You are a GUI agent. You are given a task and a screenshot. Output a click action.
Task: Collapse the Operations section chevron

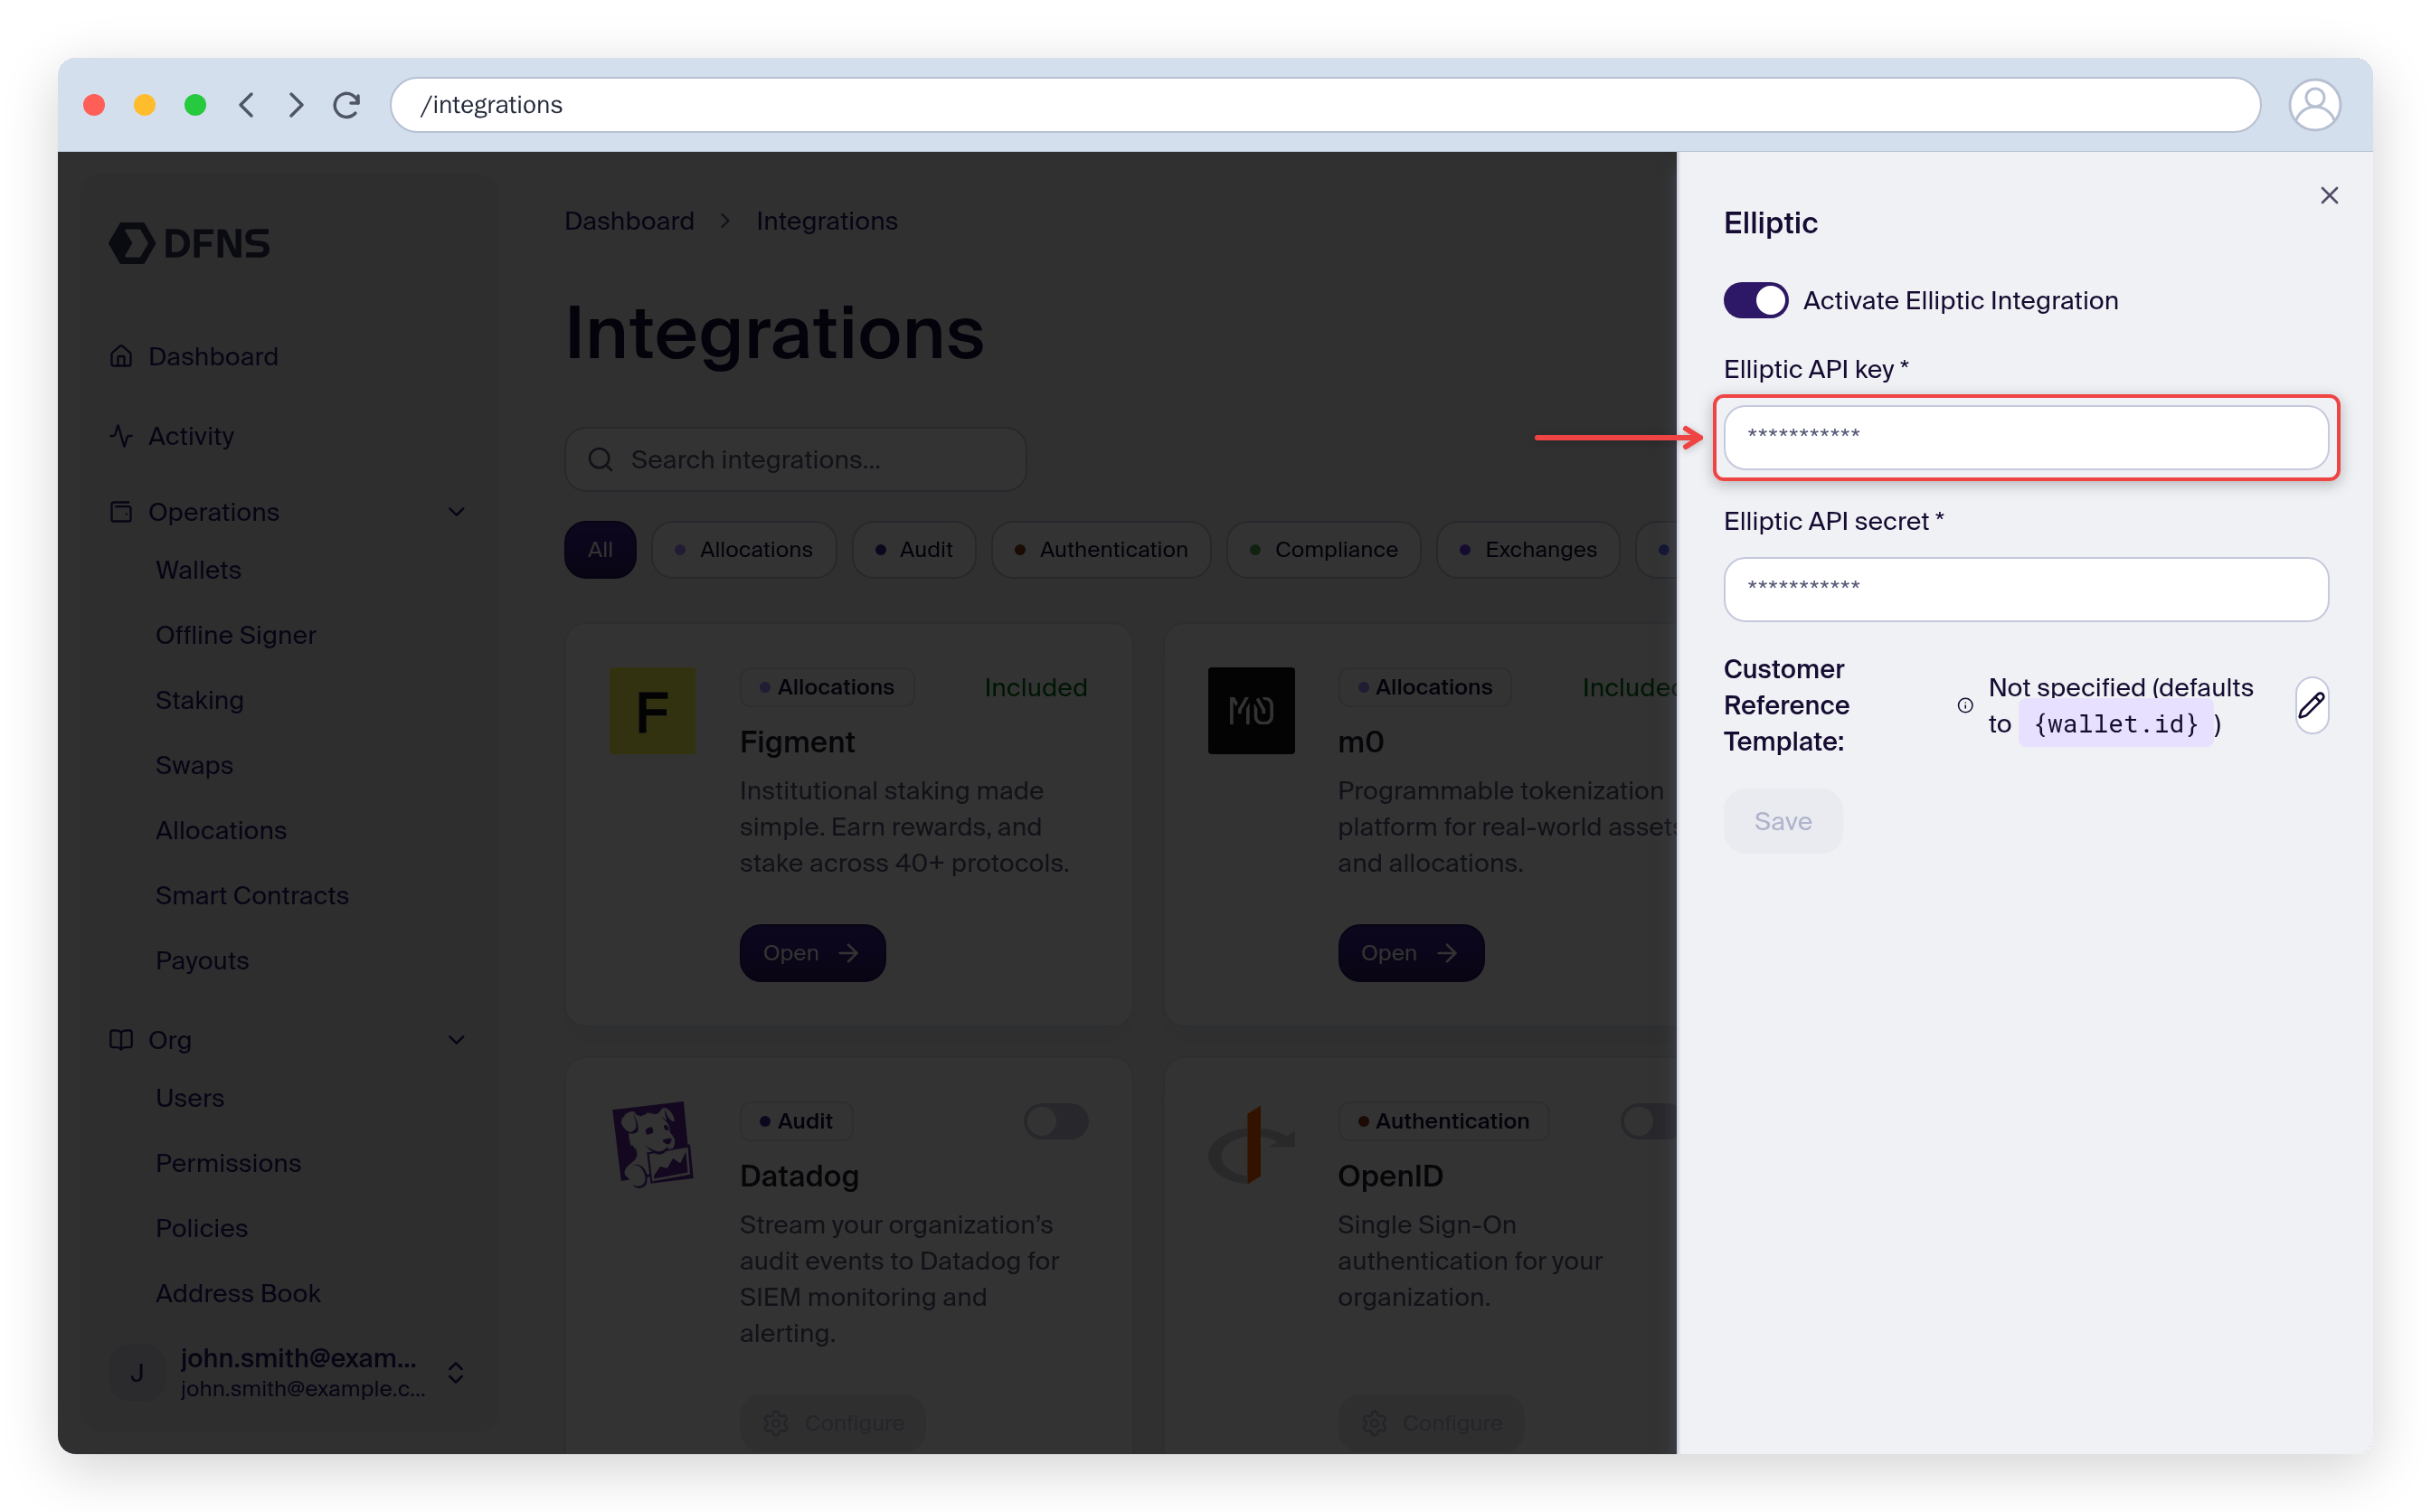click(456, 512)
